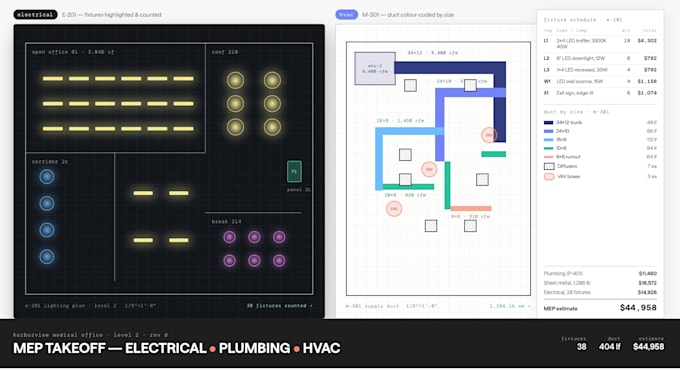This screenshot has height=370, width=680.
Task: Click the VAV box below the 10×8 cfm label
Action: tap(394, 209)
